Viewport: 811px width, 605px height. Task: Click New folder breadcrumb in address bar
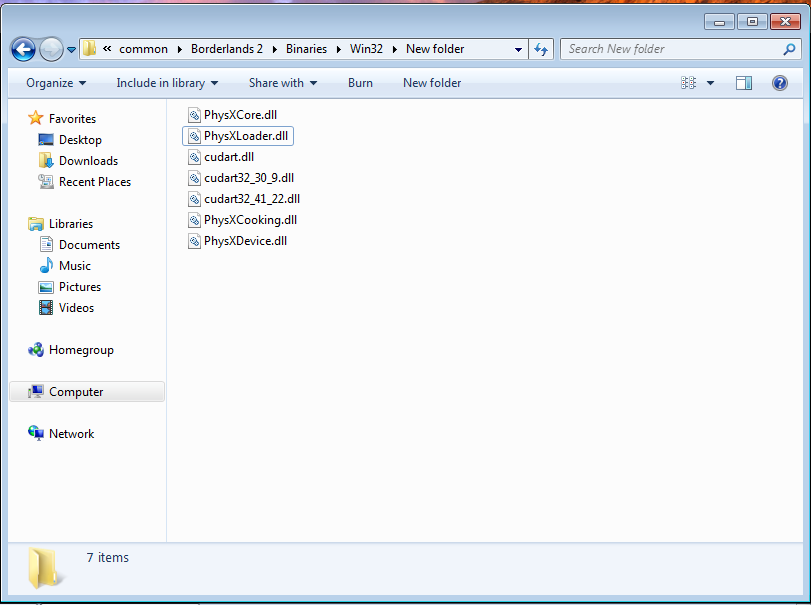(x=435, y=49)
